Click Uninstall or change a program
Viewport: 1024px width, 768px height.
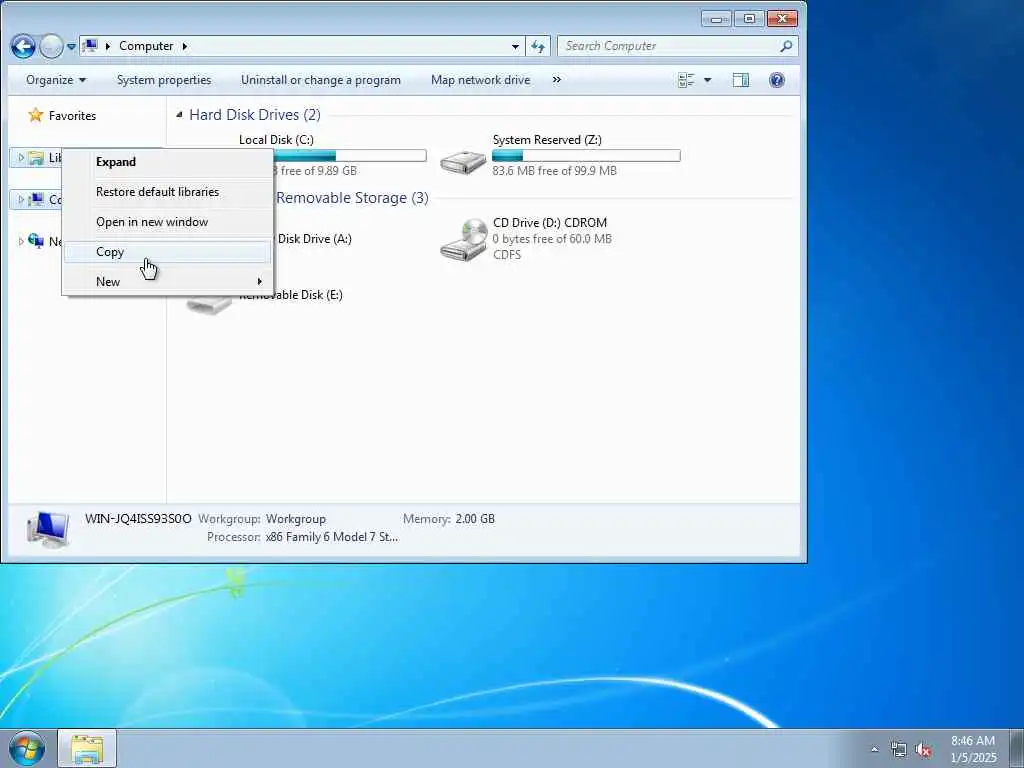(321, 80)
